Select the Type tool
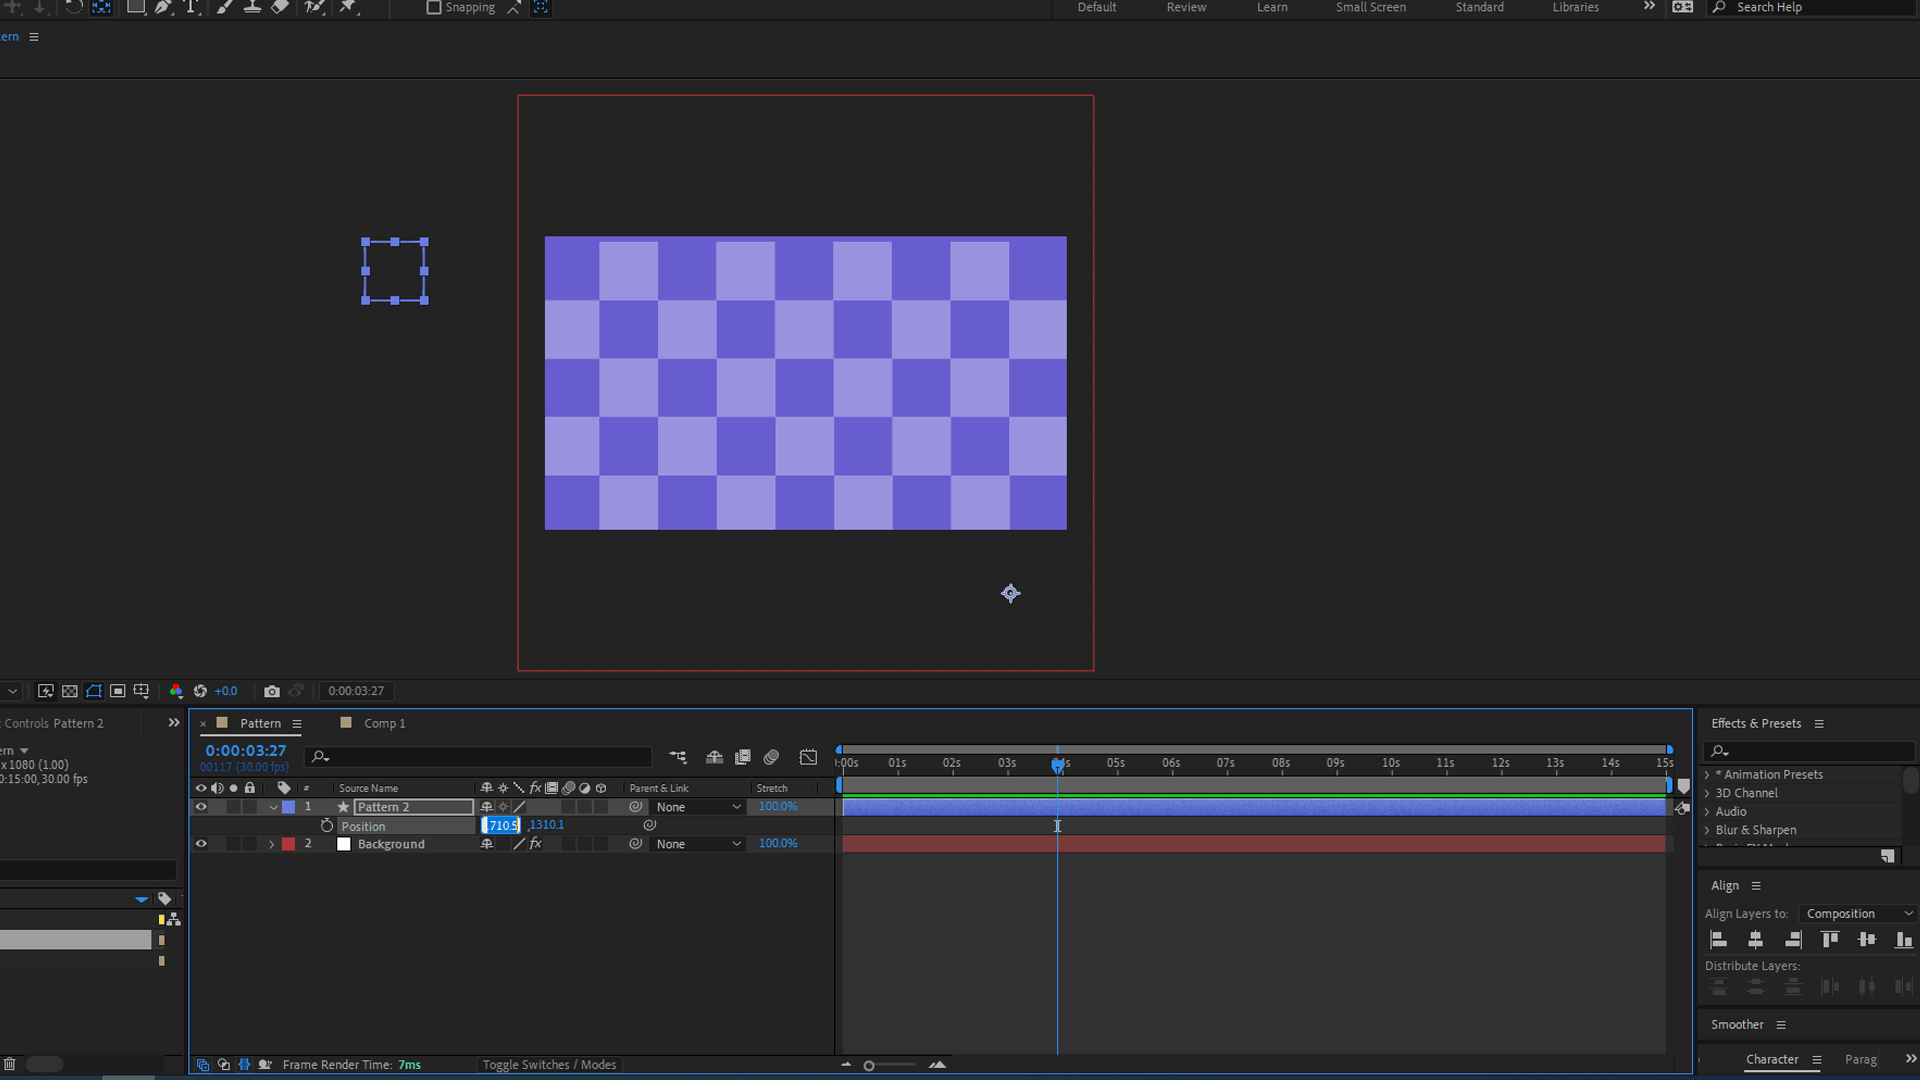Screen dimensions: 1920x1080 tap(191, 8)
